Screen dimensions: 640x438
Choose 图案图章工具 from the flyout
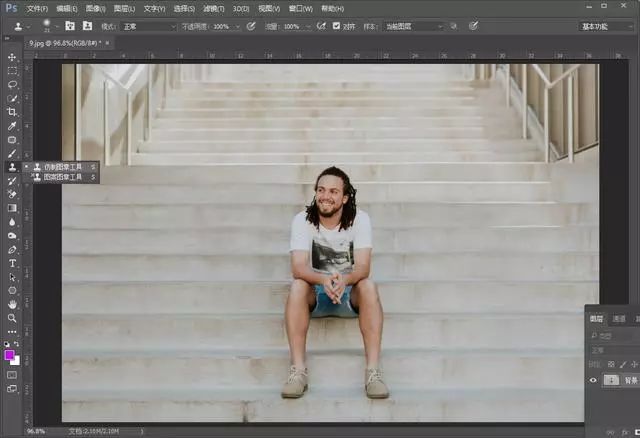tap(61, 177)
